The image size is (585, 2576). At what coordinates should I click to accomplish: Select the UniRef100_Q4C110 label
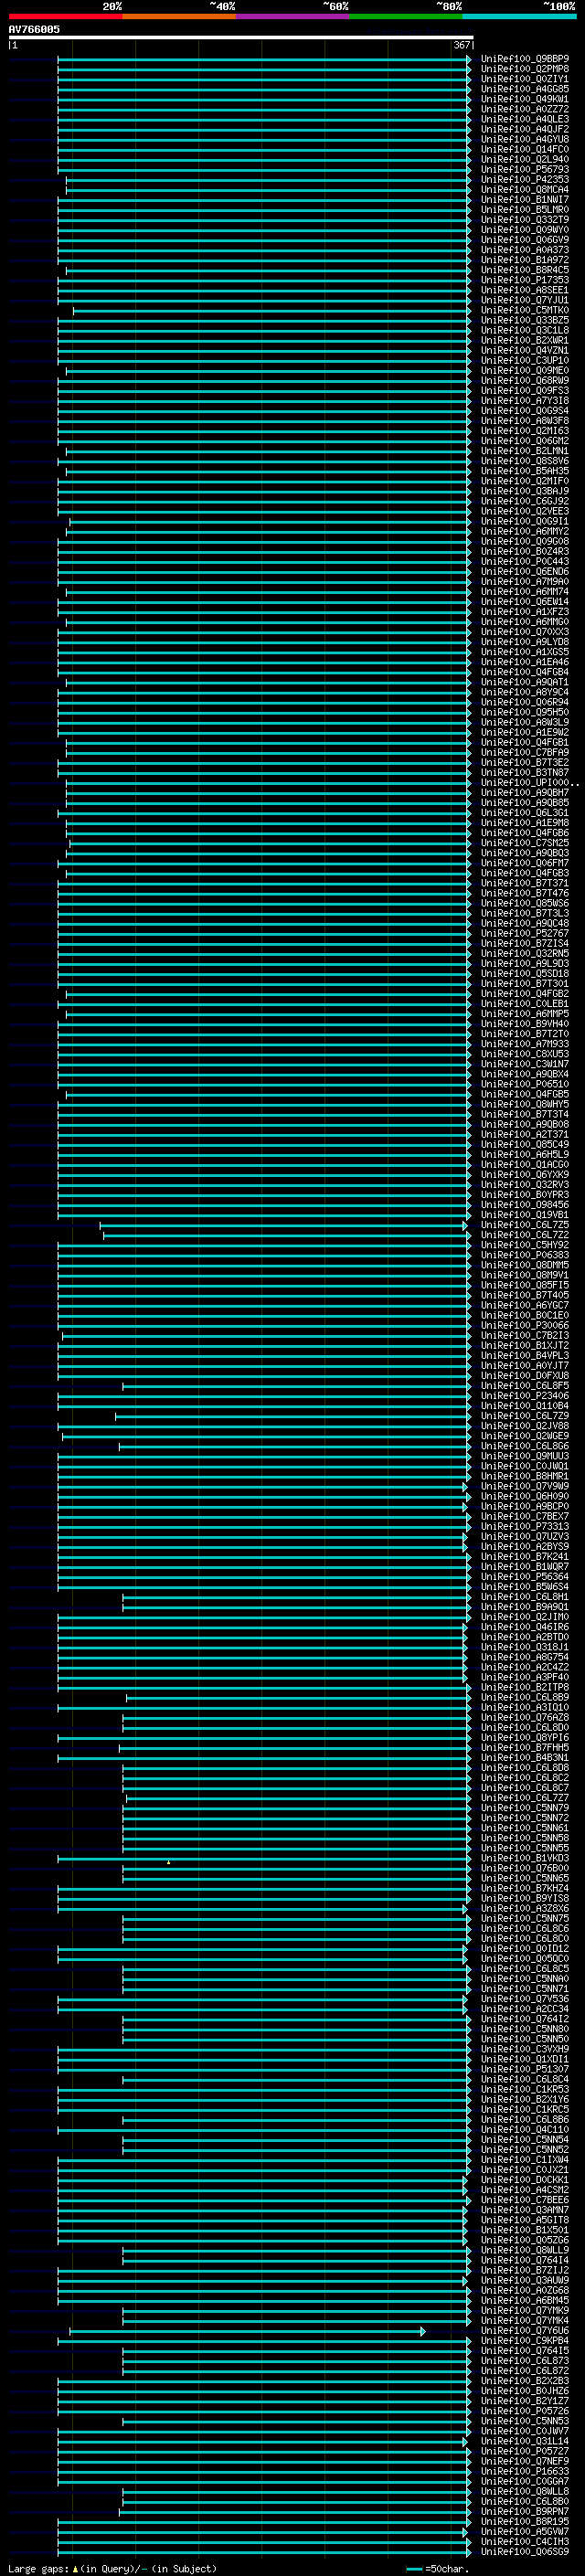click(x=525, y=2130)
